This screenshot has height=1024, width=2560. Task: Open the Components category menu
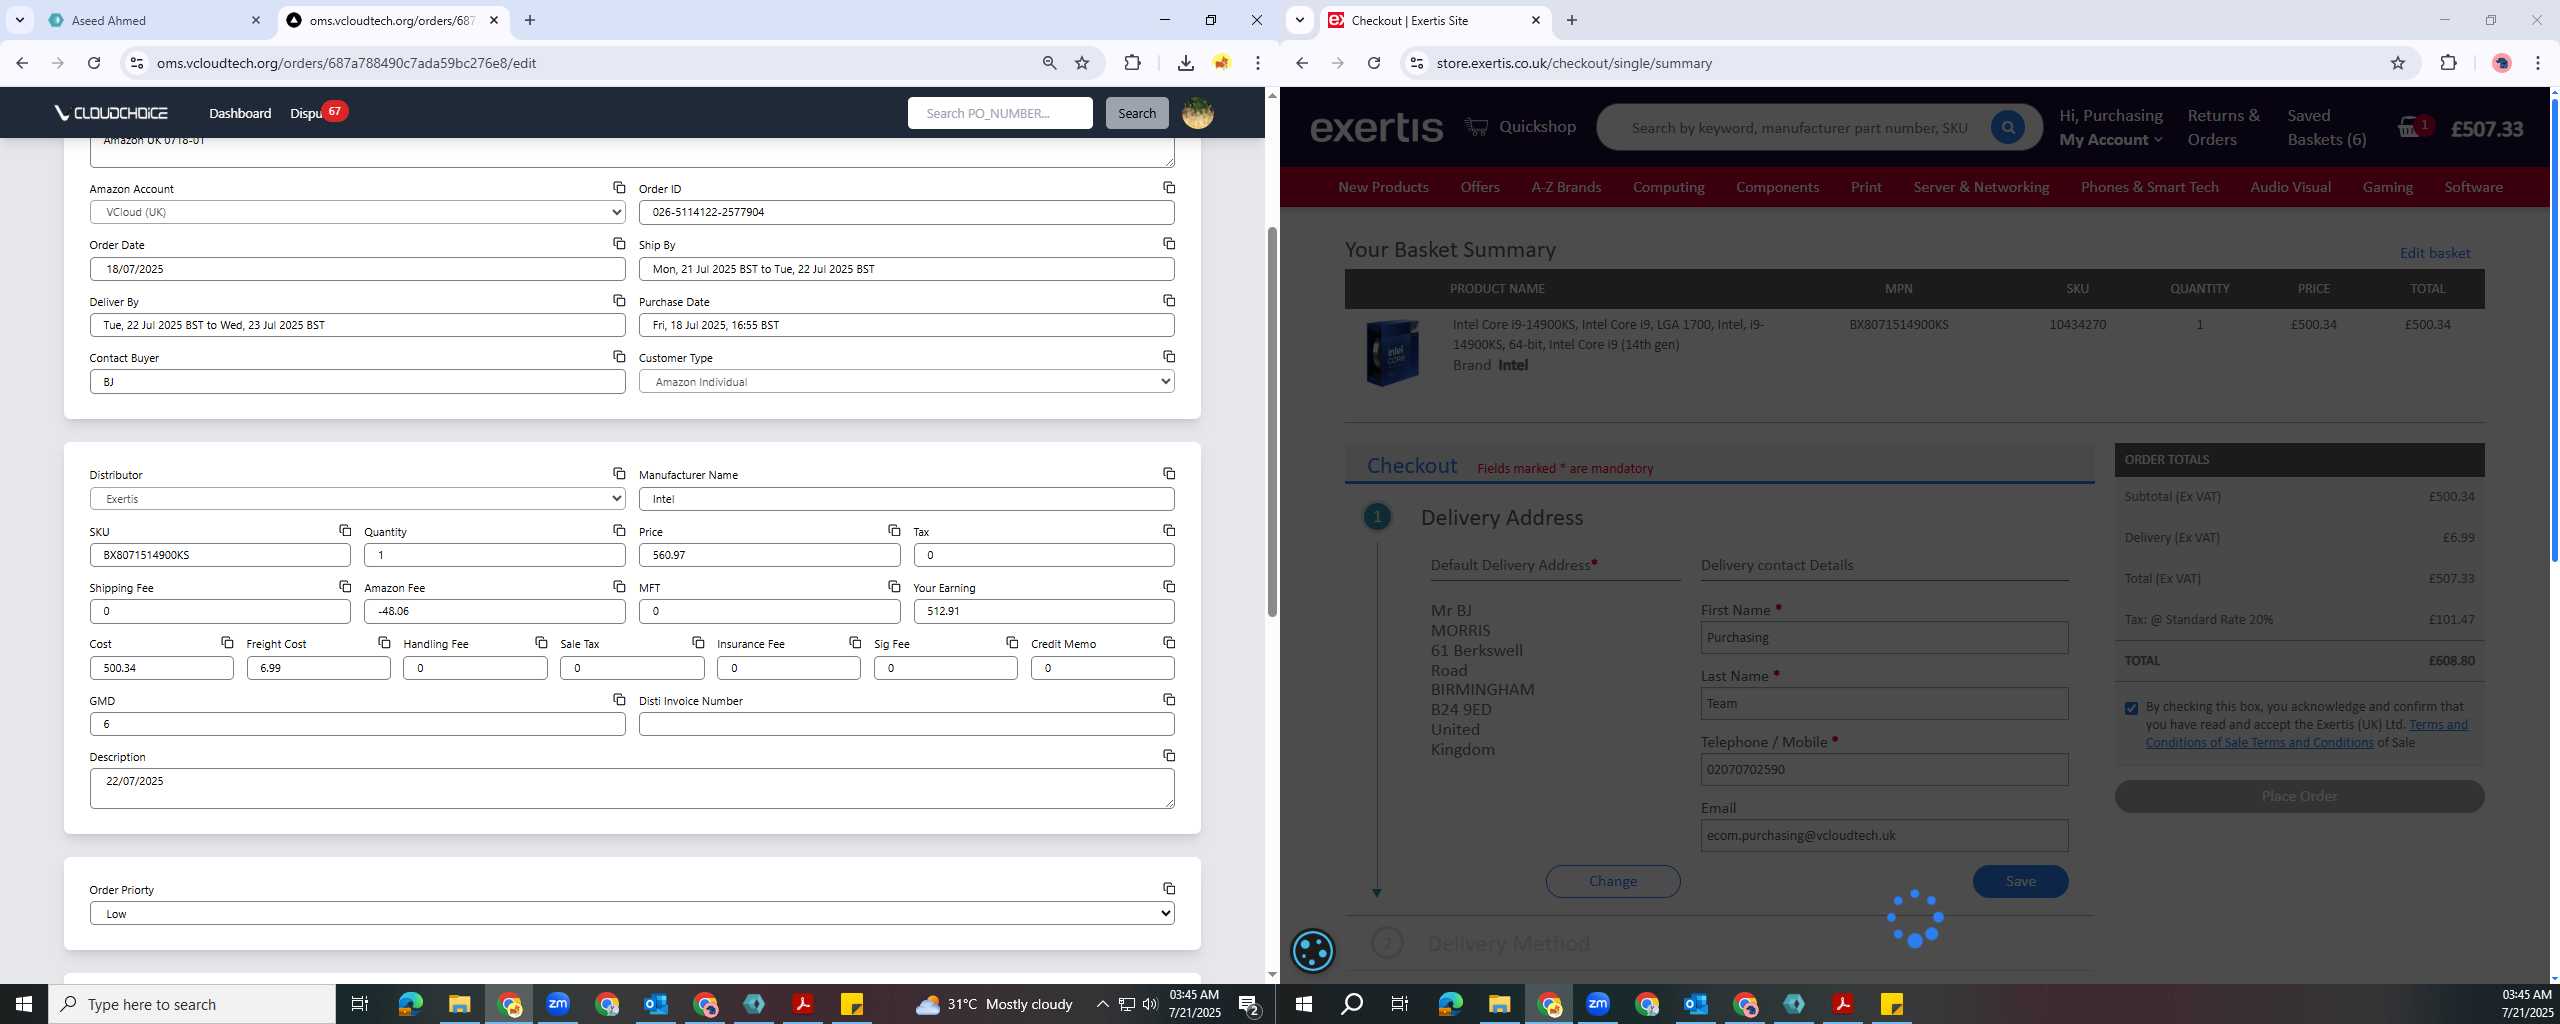pos(1777,187)
